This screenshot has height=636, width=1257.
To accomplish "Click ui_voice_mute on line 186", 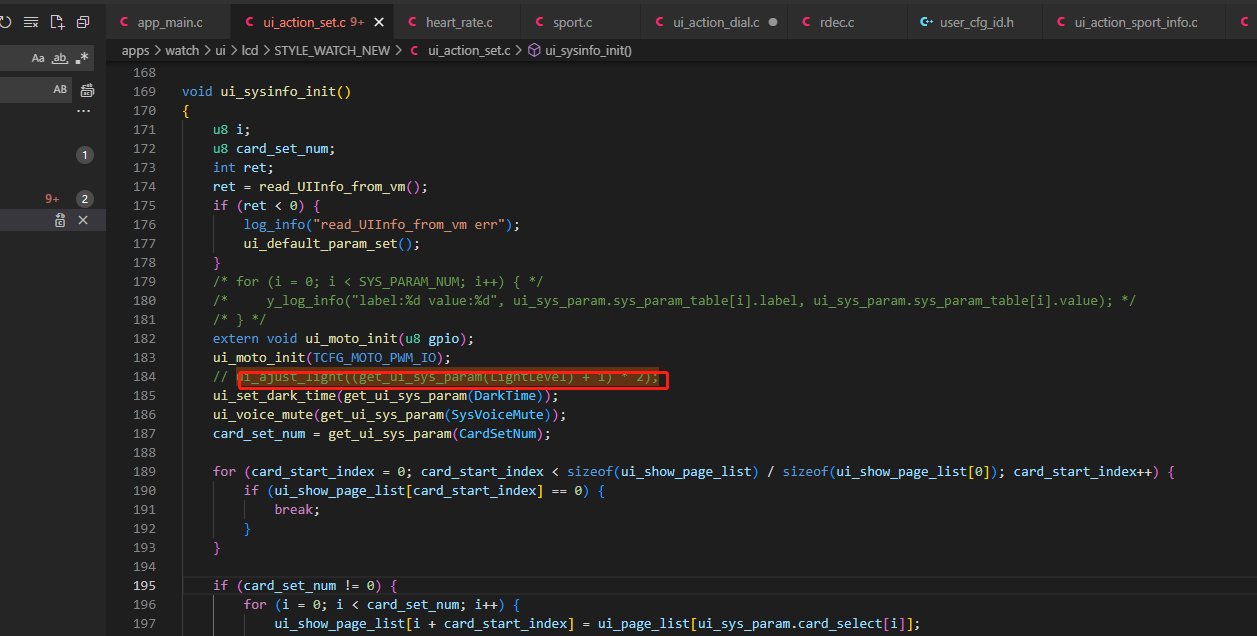I will [x=263, y=414].
